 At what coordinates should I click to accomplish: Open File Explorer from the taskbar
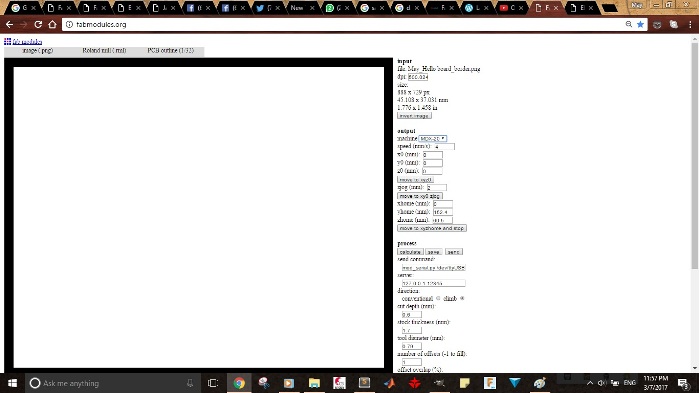click(314, 383)
